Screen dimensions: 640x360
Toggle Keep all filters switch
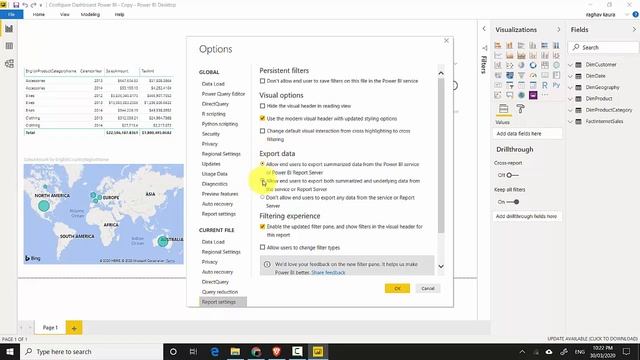click(x=513, y=202)
